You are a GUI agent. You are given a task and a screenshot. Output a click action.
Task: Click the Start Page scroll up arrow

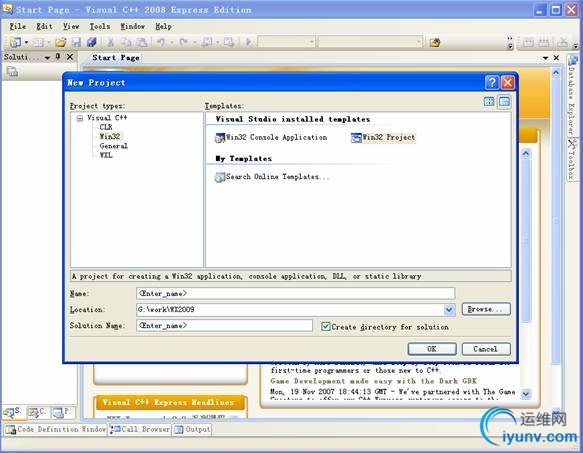pos(555,73)
